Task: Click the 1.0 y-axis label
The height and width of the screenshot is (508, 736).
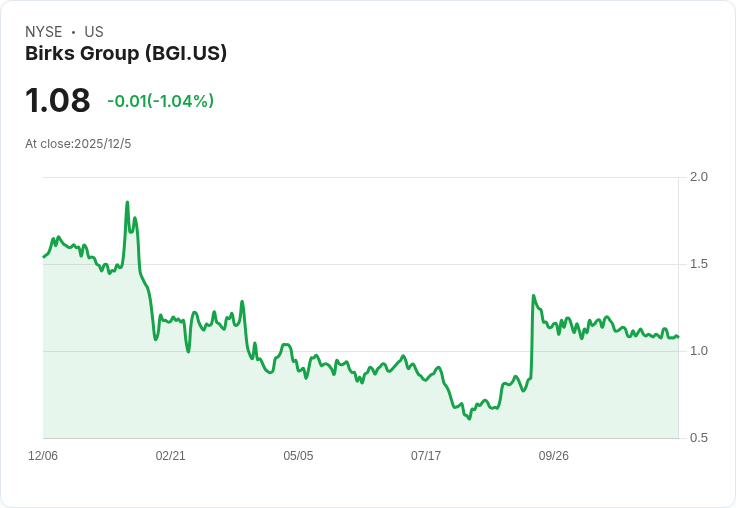Action: (x=699, y=351)
